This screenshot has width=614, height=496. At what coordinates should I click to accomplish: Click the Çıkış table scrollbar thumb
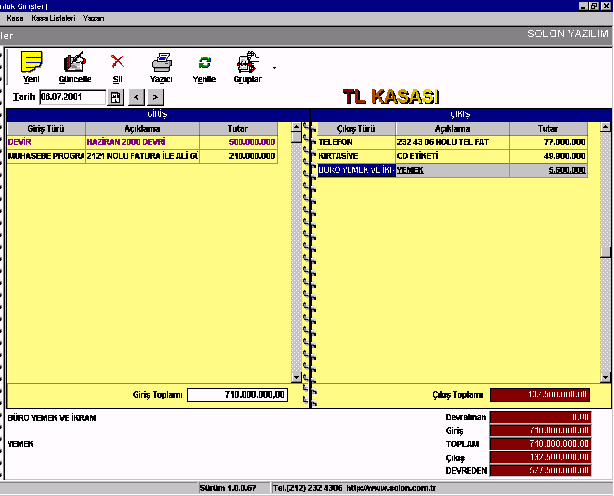tap(605, 252)
